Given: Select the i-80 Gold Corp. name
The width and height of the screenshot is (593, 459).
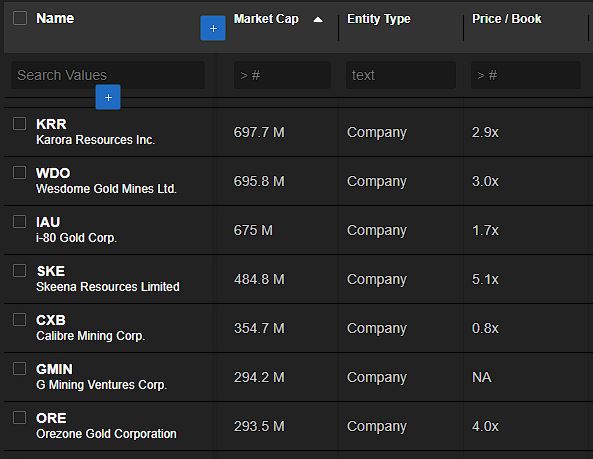Looking at the screenshot, I should 76,238.
